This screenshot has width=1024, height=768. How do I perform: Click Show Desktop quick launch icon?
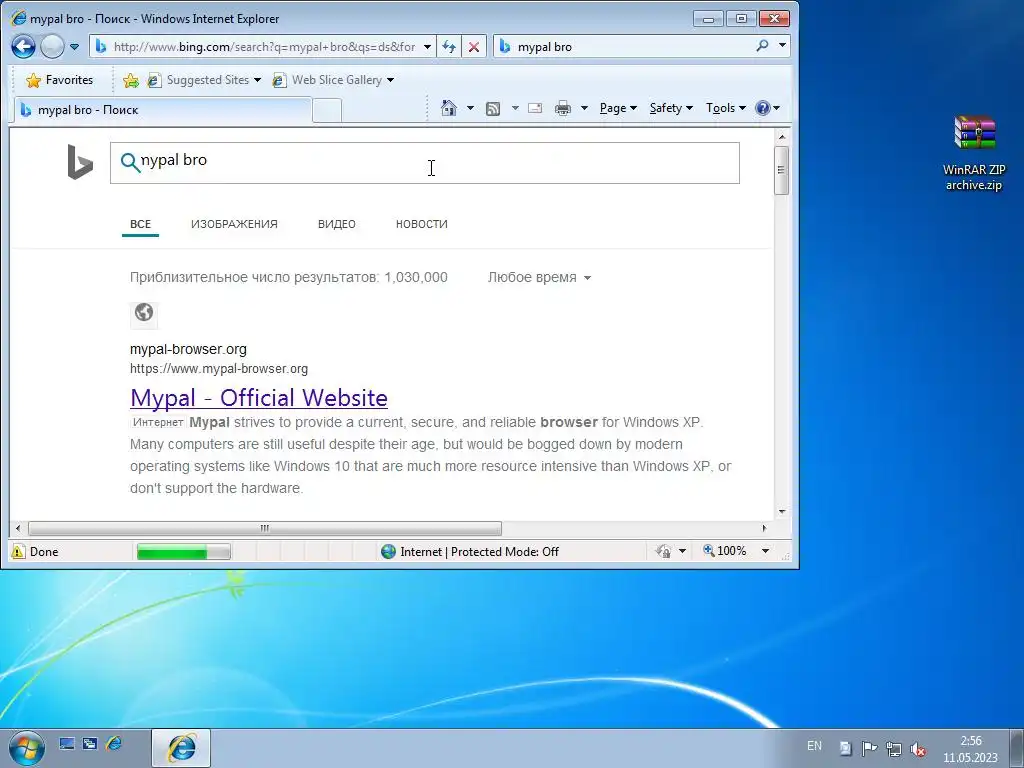pyautogui.click(x=67, y=743)
